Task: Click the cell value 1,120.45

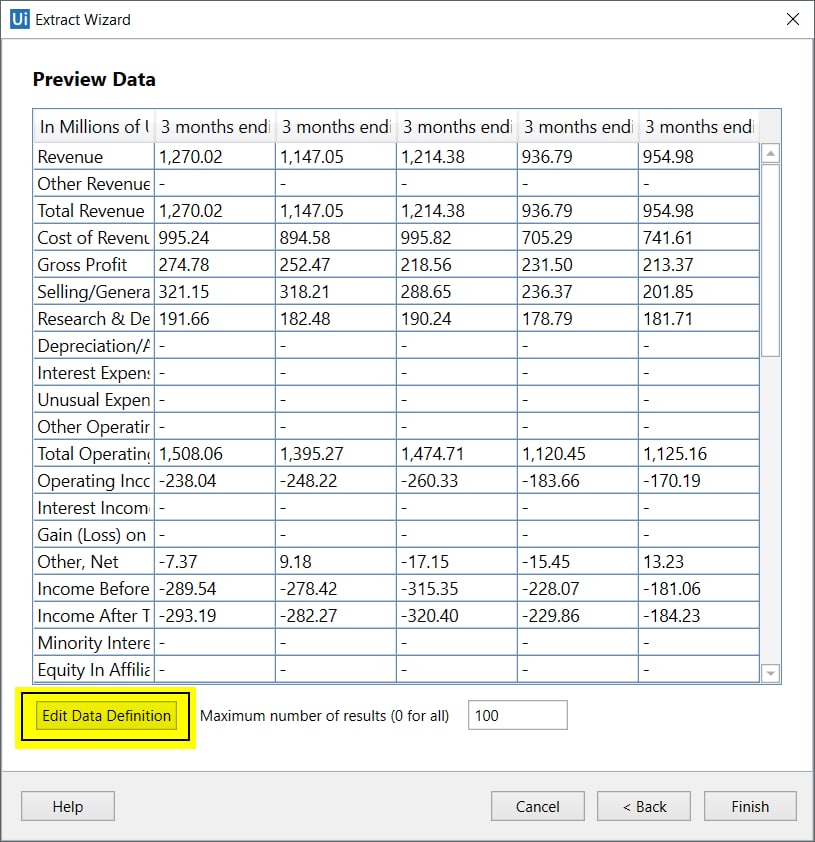Action: 578,453
